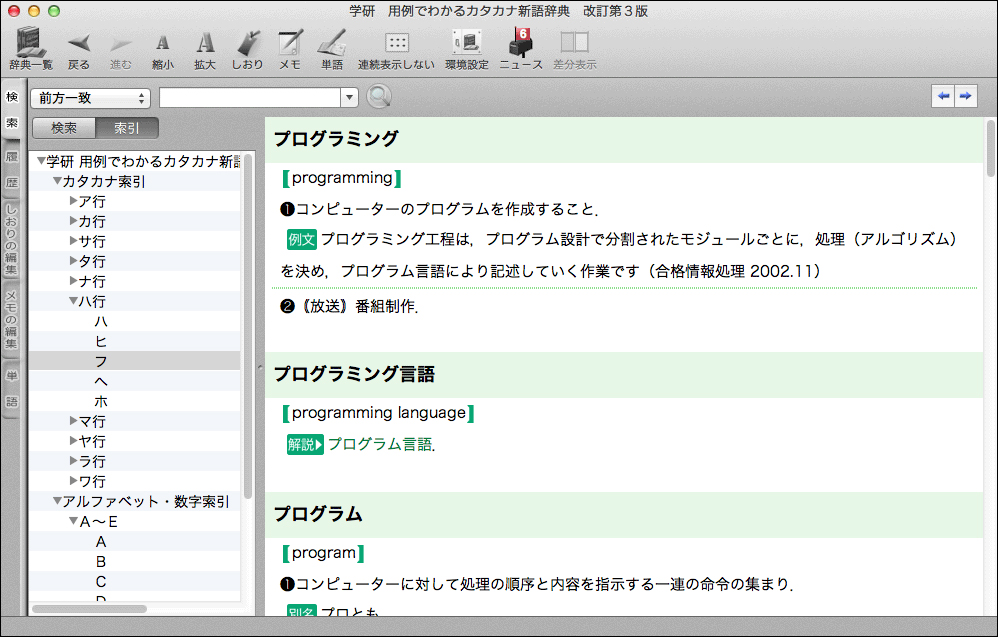Open メモの編集 side tab
Image resolution: width=998 pixels, height=637 pixels.
11,319
